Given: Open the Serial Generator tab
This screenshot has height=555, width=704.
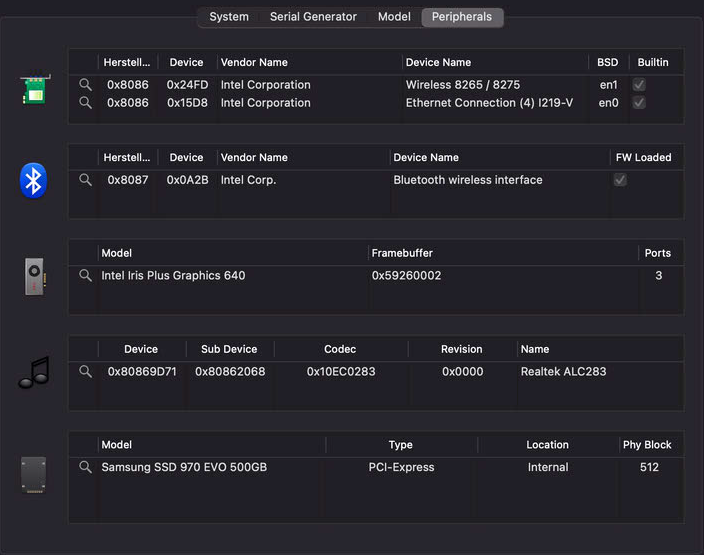Looking at the screenshot, I should (313, 17).
